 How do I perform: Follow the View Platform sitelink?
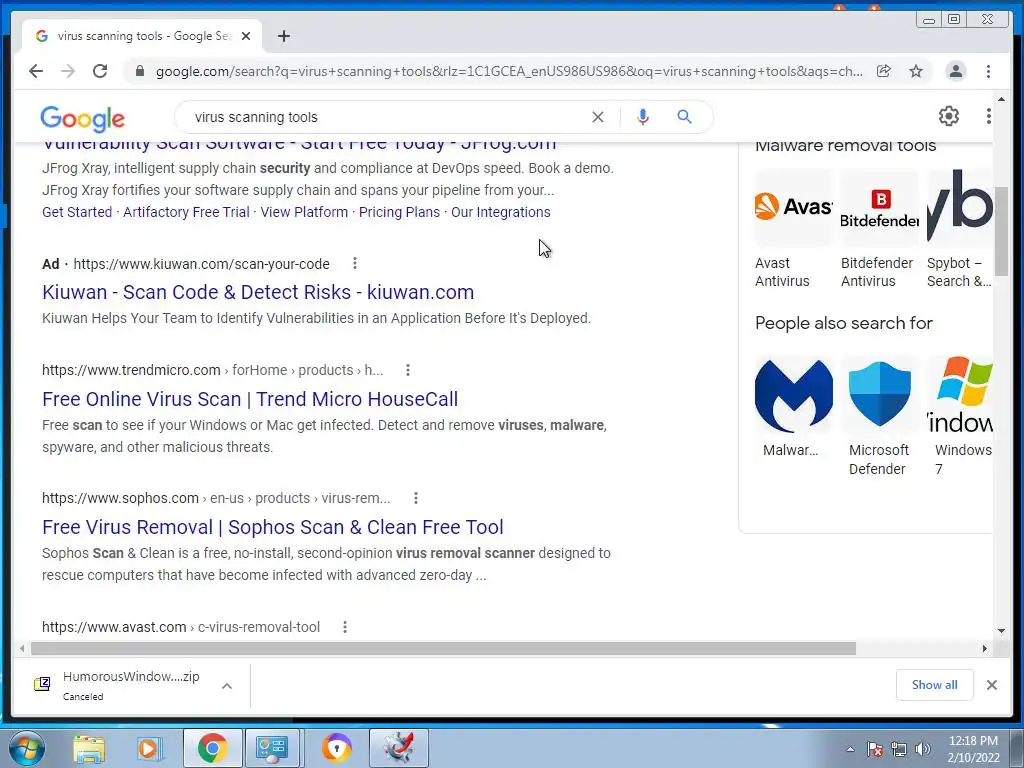304,212
